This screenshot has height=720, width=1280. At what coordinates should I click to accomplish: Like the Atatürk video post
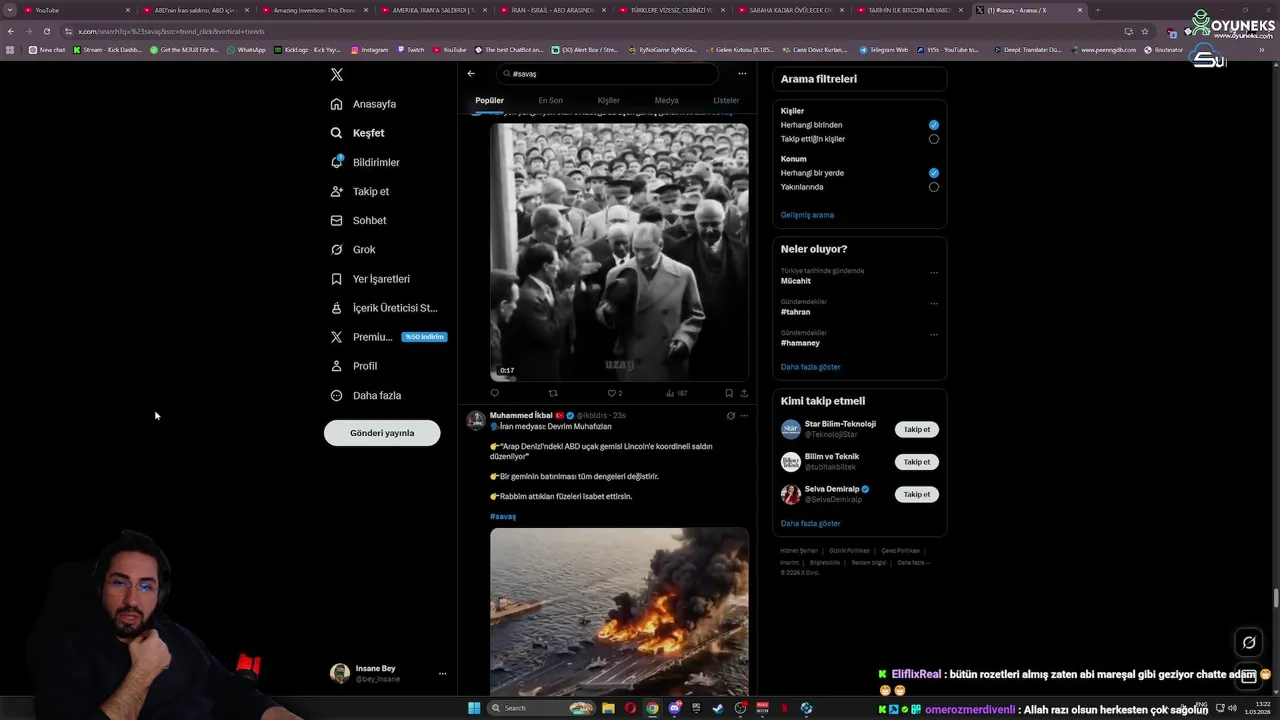[614, 393]
